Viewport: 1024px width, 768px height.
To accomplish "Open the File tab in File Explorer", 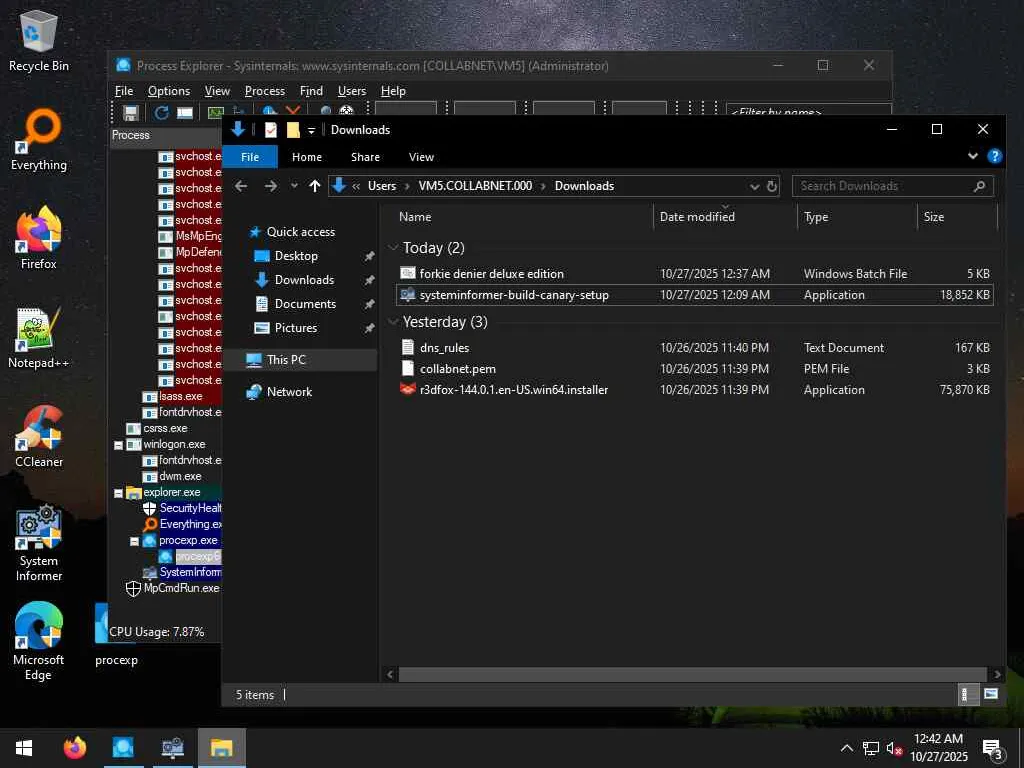I will pyautogui.click(x=250, y=157).
